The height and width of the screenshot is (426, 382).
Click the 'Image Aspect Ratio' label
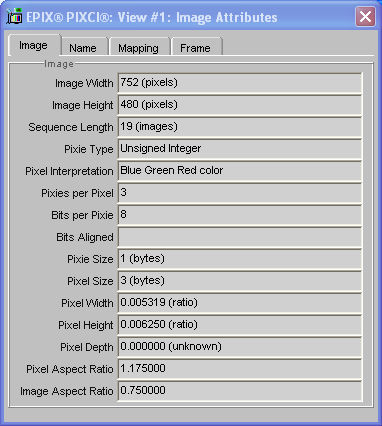(67, 391)
